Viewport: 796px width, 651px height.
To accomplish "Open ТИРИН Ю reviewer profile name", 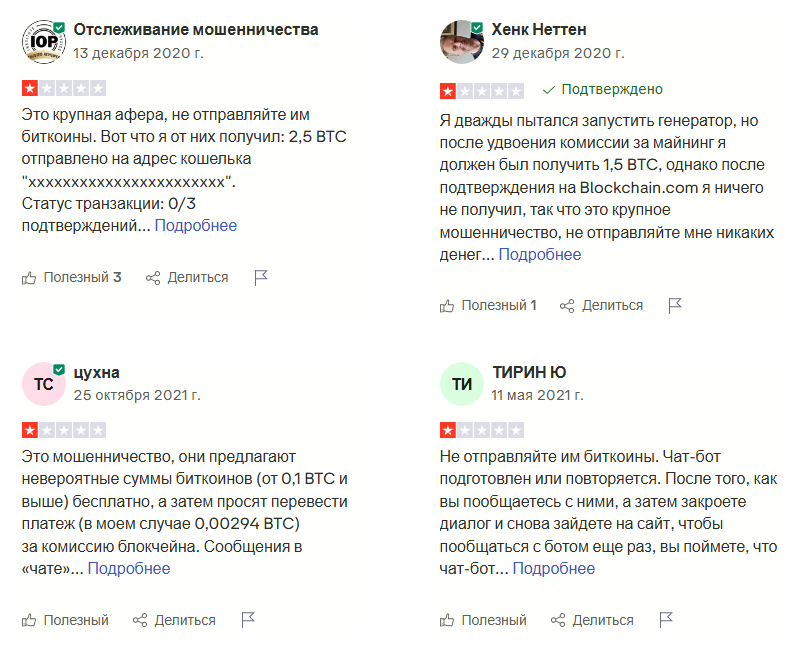I will pyautogui.click(x=530, y=372).
